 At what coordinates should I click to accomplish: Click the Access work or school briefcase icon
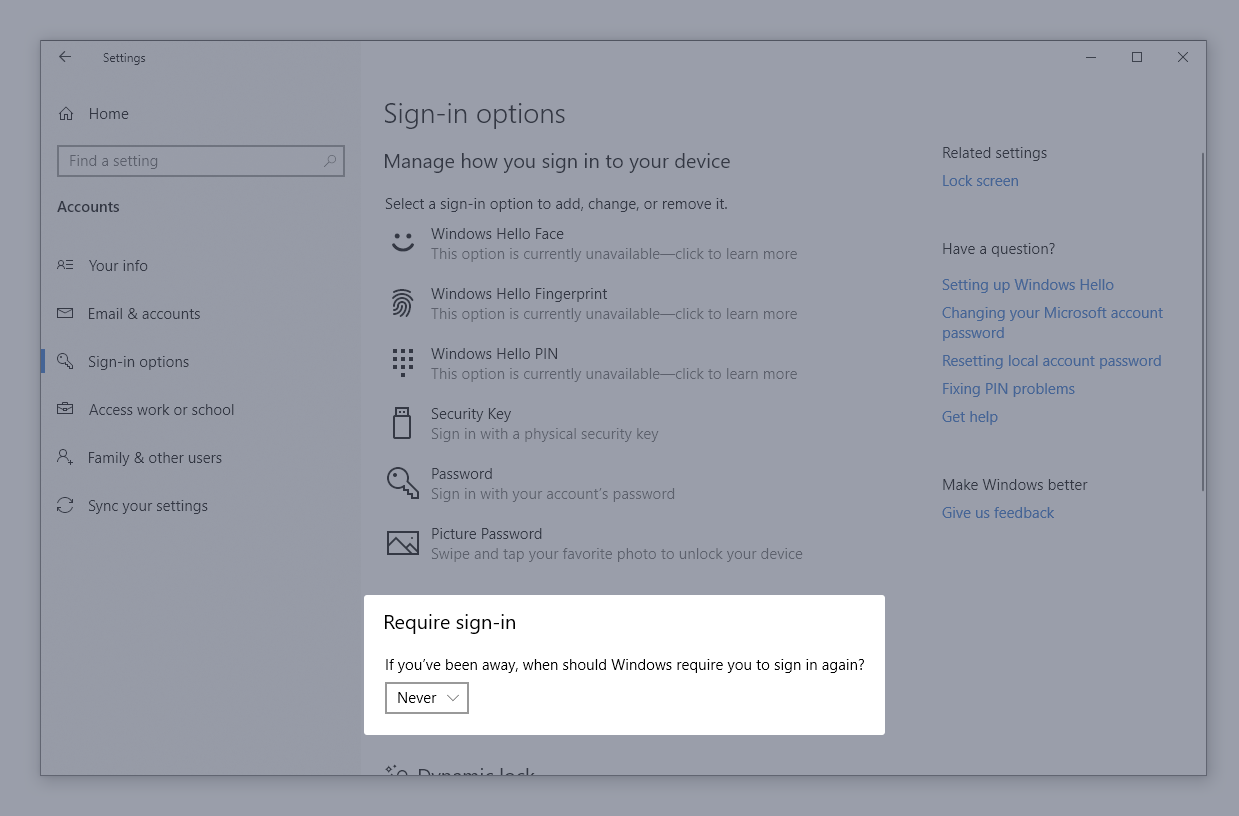(66, 409)
